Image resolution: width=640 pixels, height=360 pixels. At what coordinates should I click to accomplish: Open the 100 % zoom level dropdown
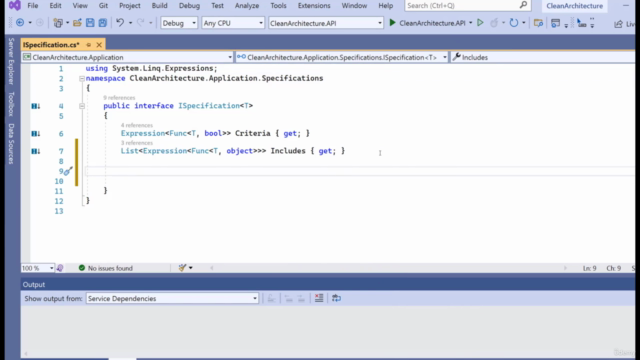[38, 268]
